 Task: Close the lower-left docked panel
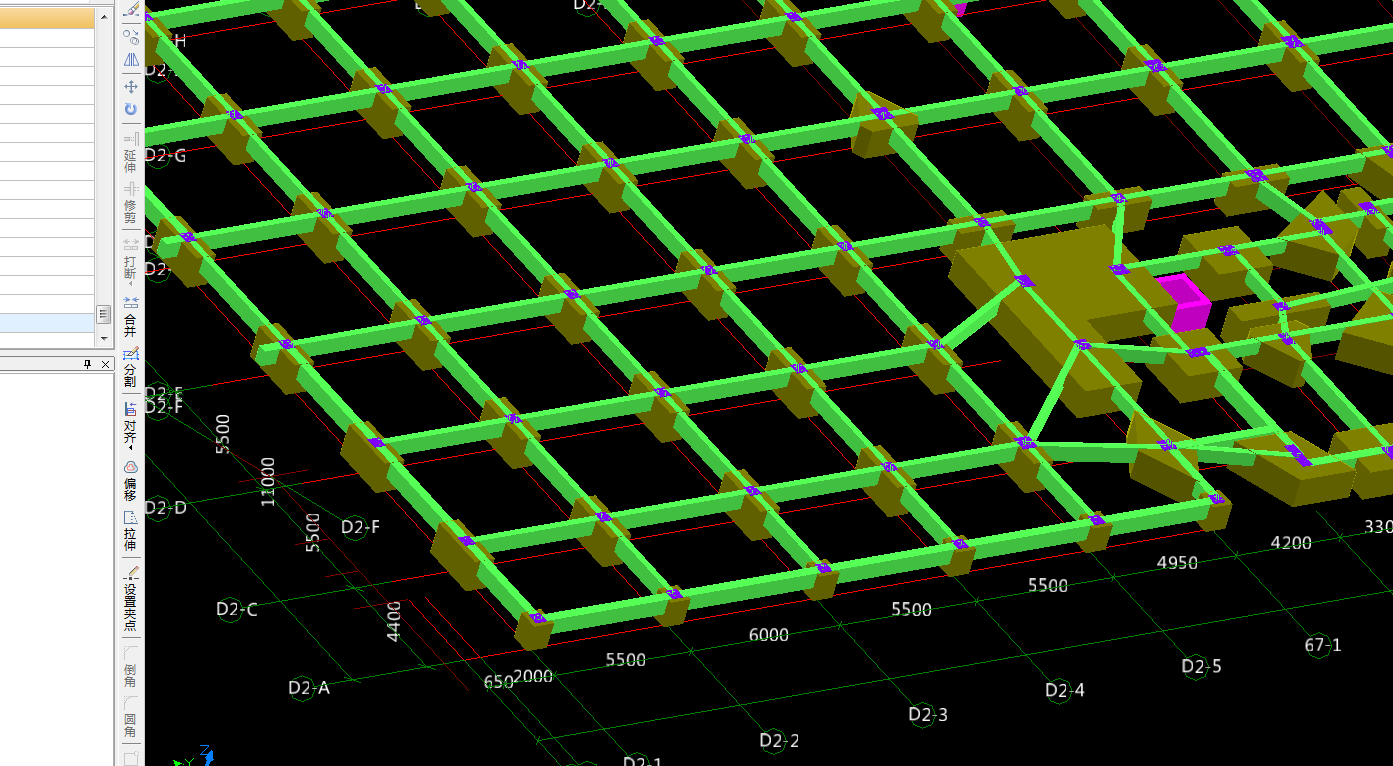[x=105, y=365]
